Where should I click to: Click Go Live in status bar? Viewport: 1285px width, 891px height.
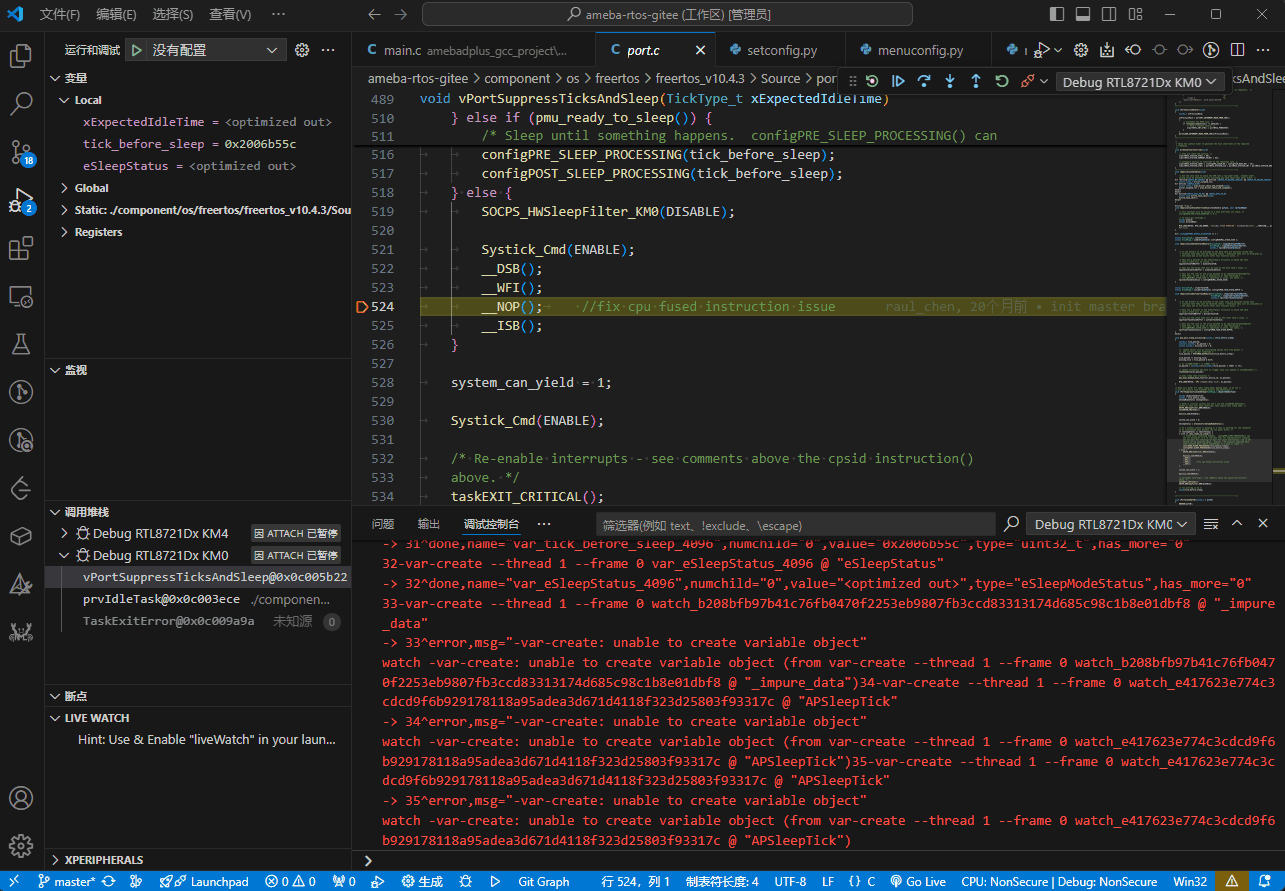(917, 882)
